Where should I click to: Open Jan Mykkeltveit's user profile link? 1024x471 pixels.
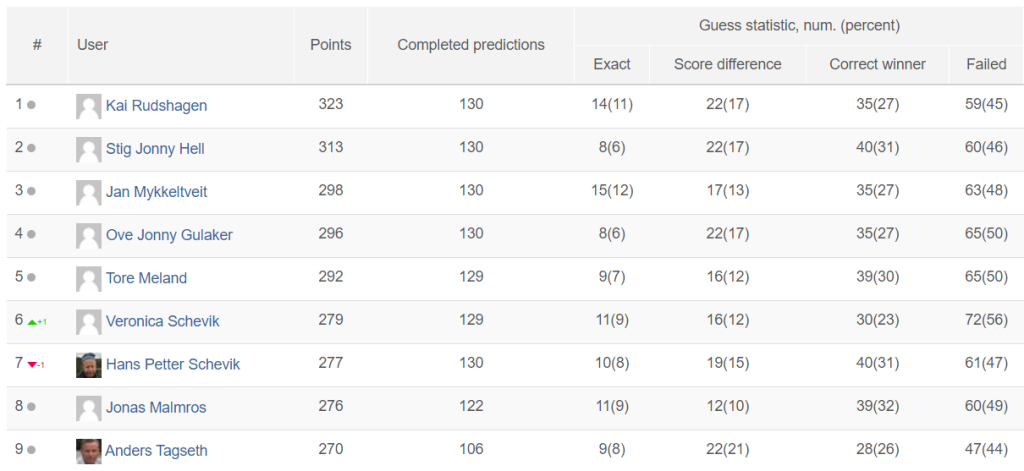(157, 191)
